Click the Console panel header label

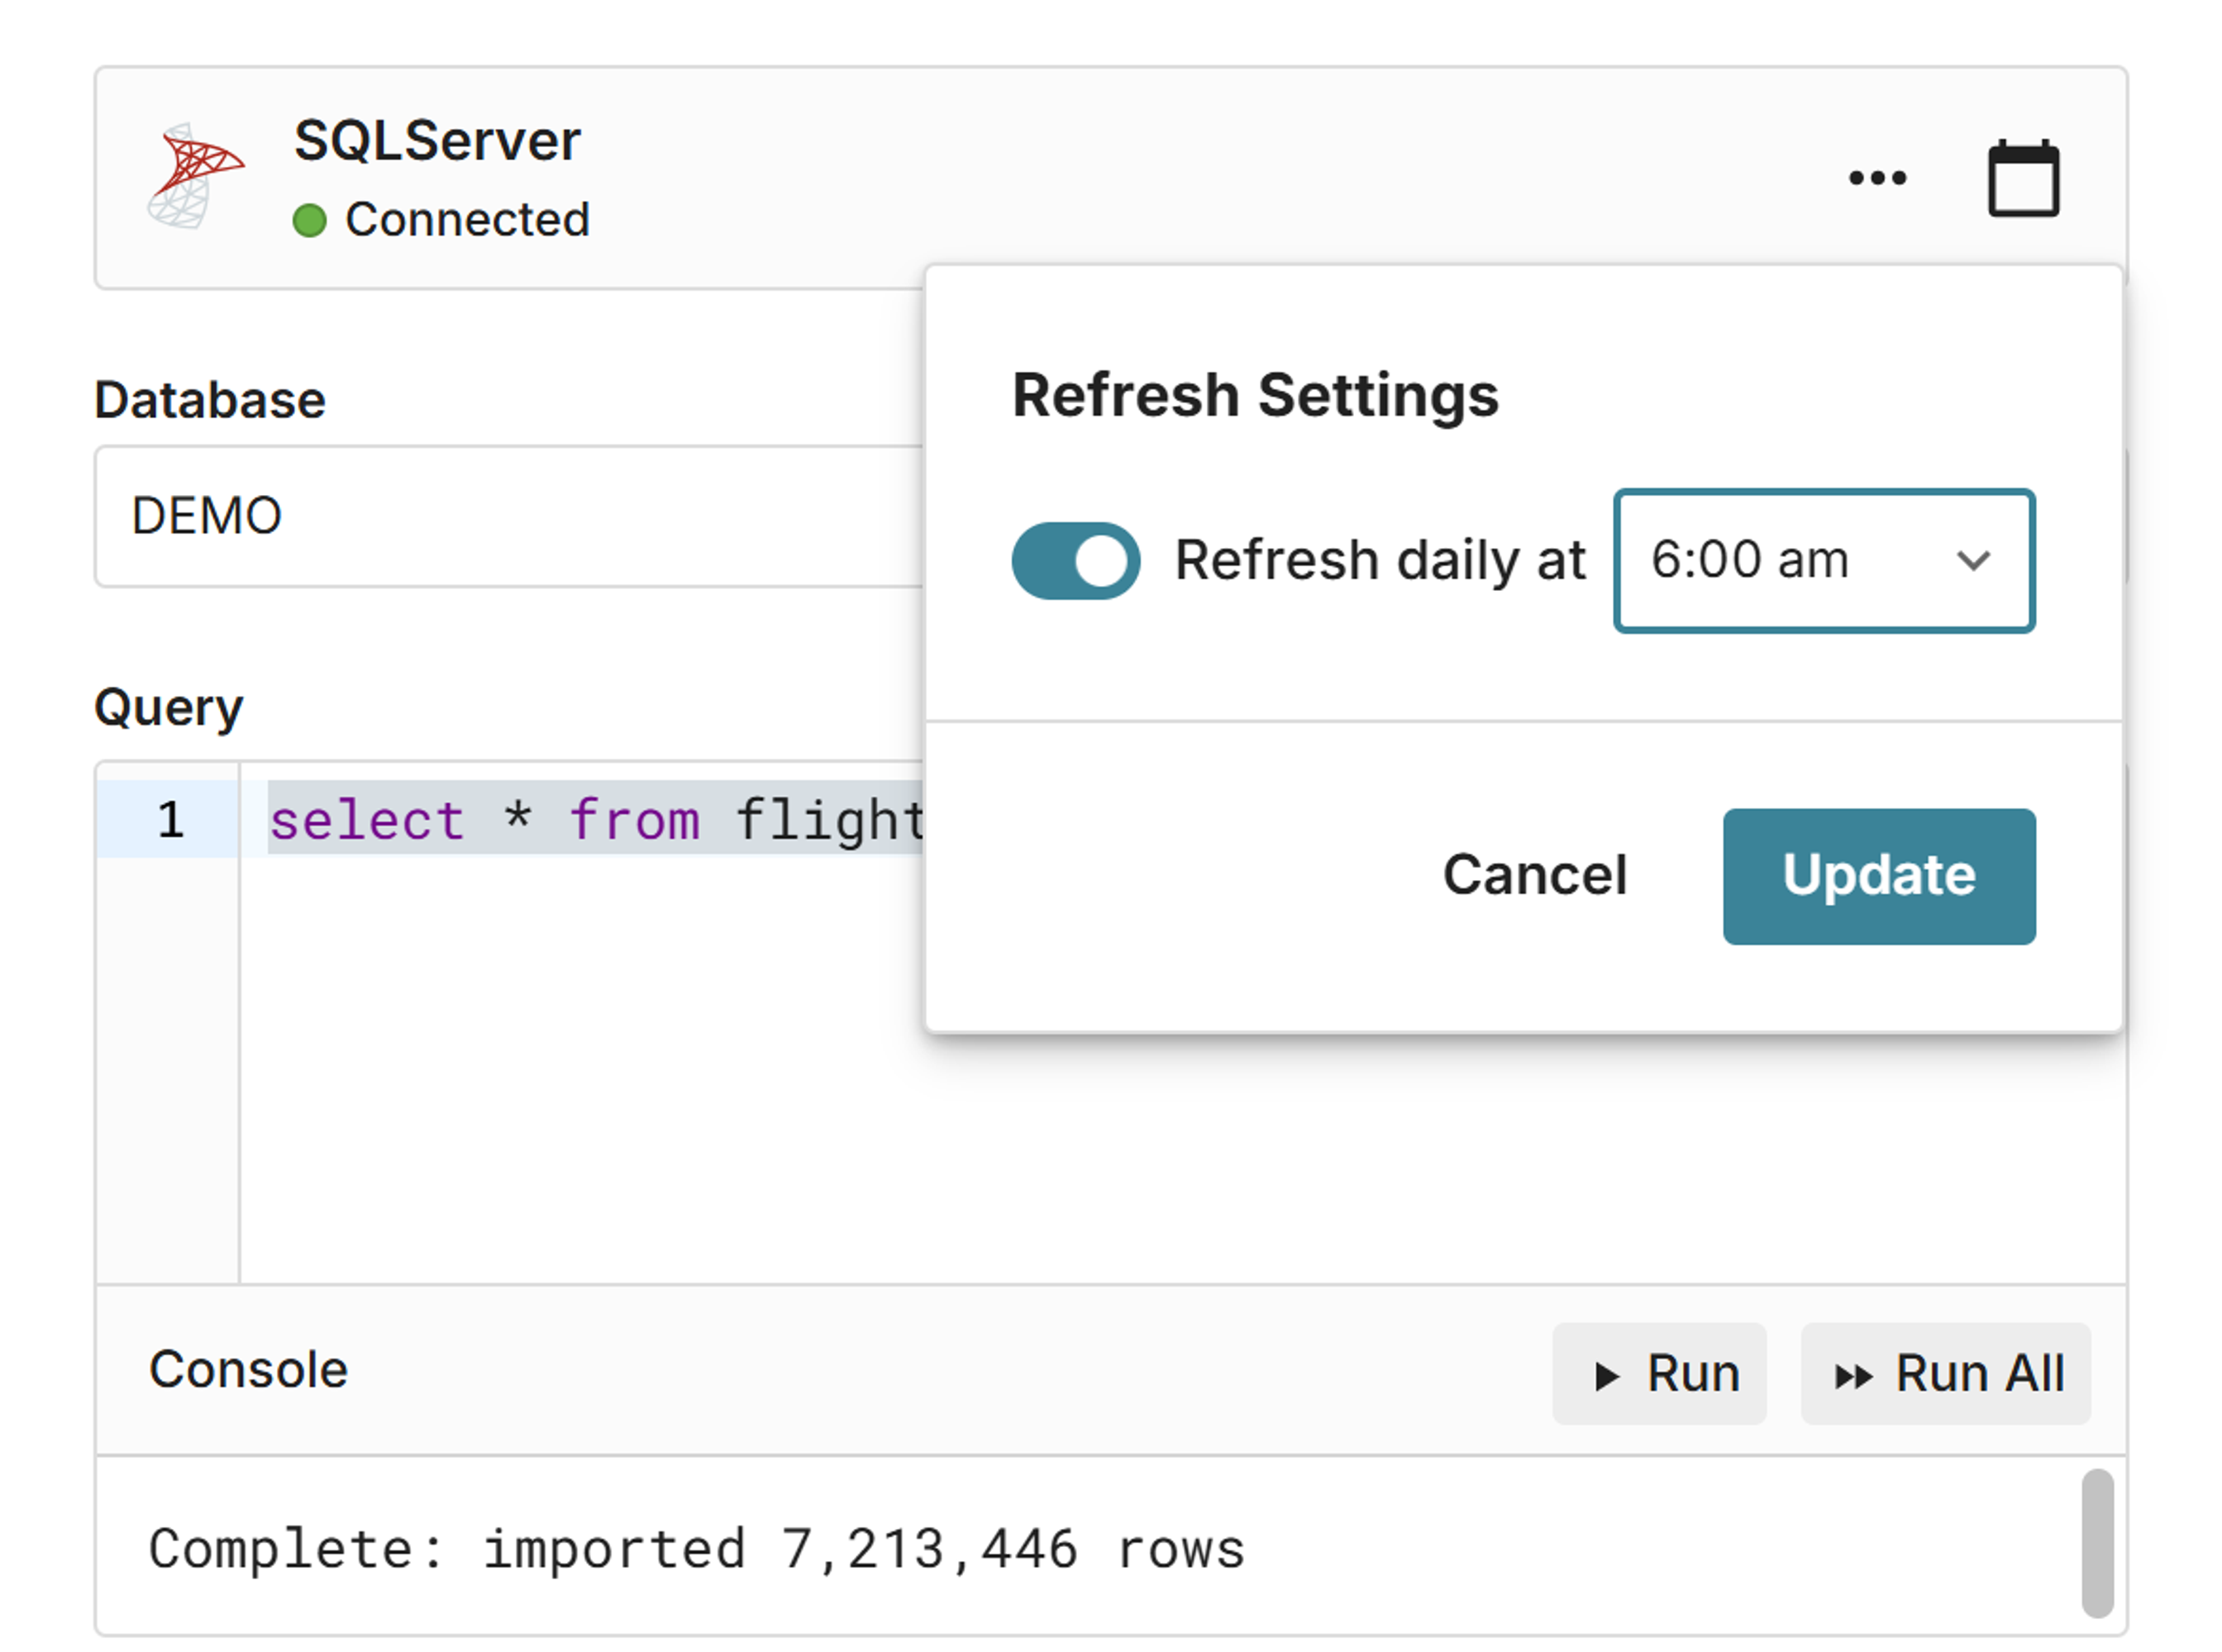(x=248, y=1369)
